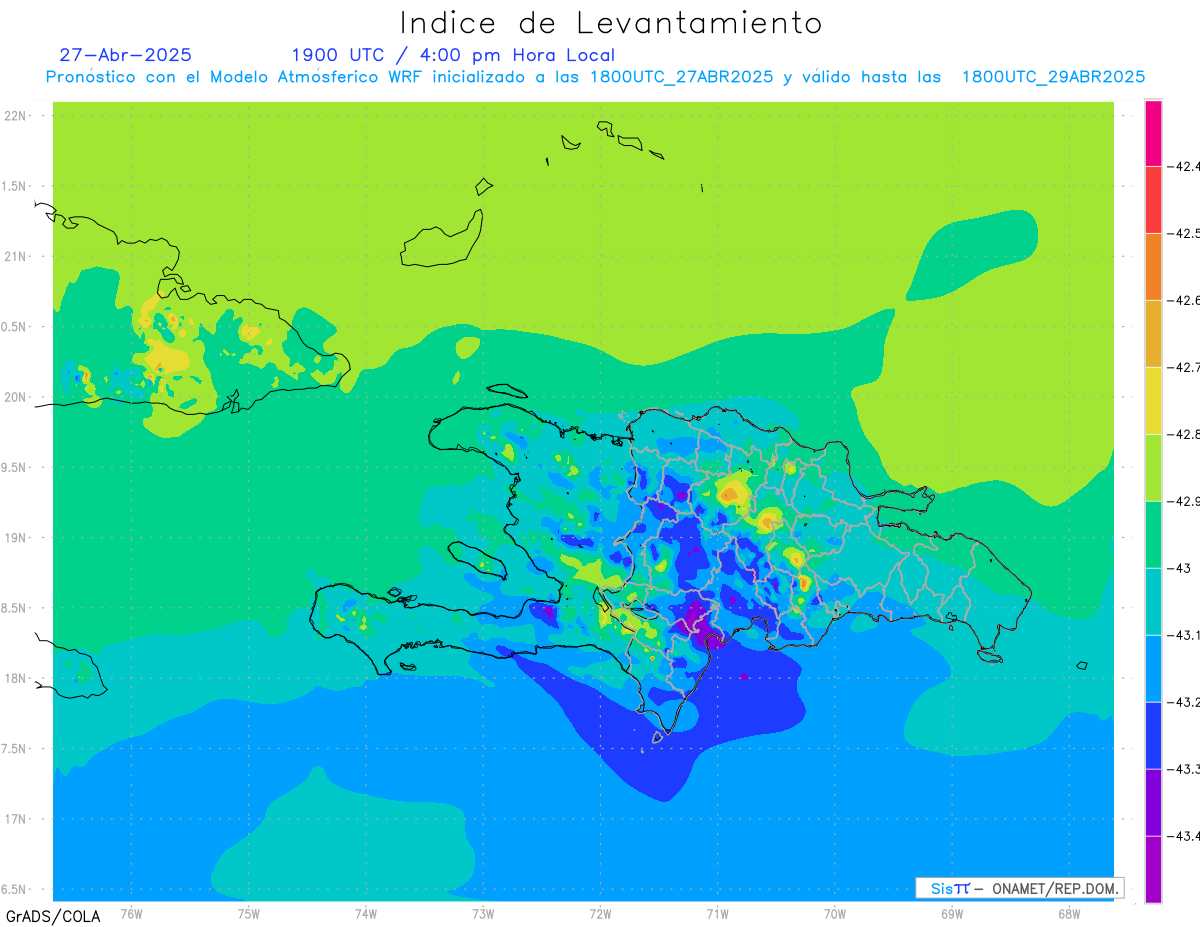Choose the lime segment between -42.8 and -42.9
The image size is (1200, 927).
[1153, 467]
